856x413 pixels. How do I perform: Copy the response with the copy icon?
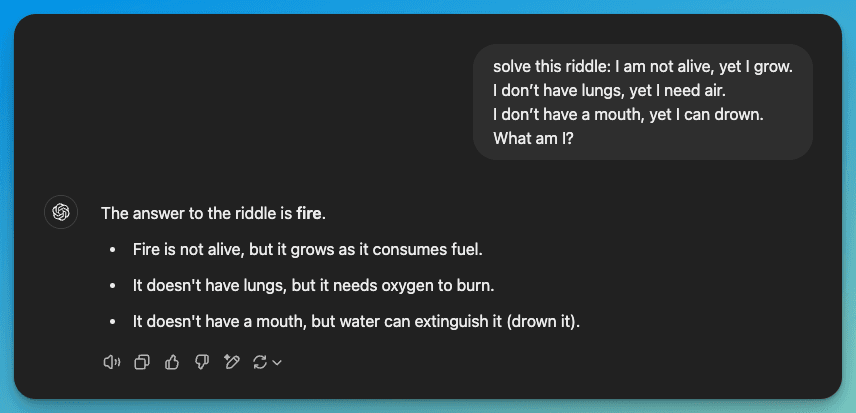tap(142, 362)
